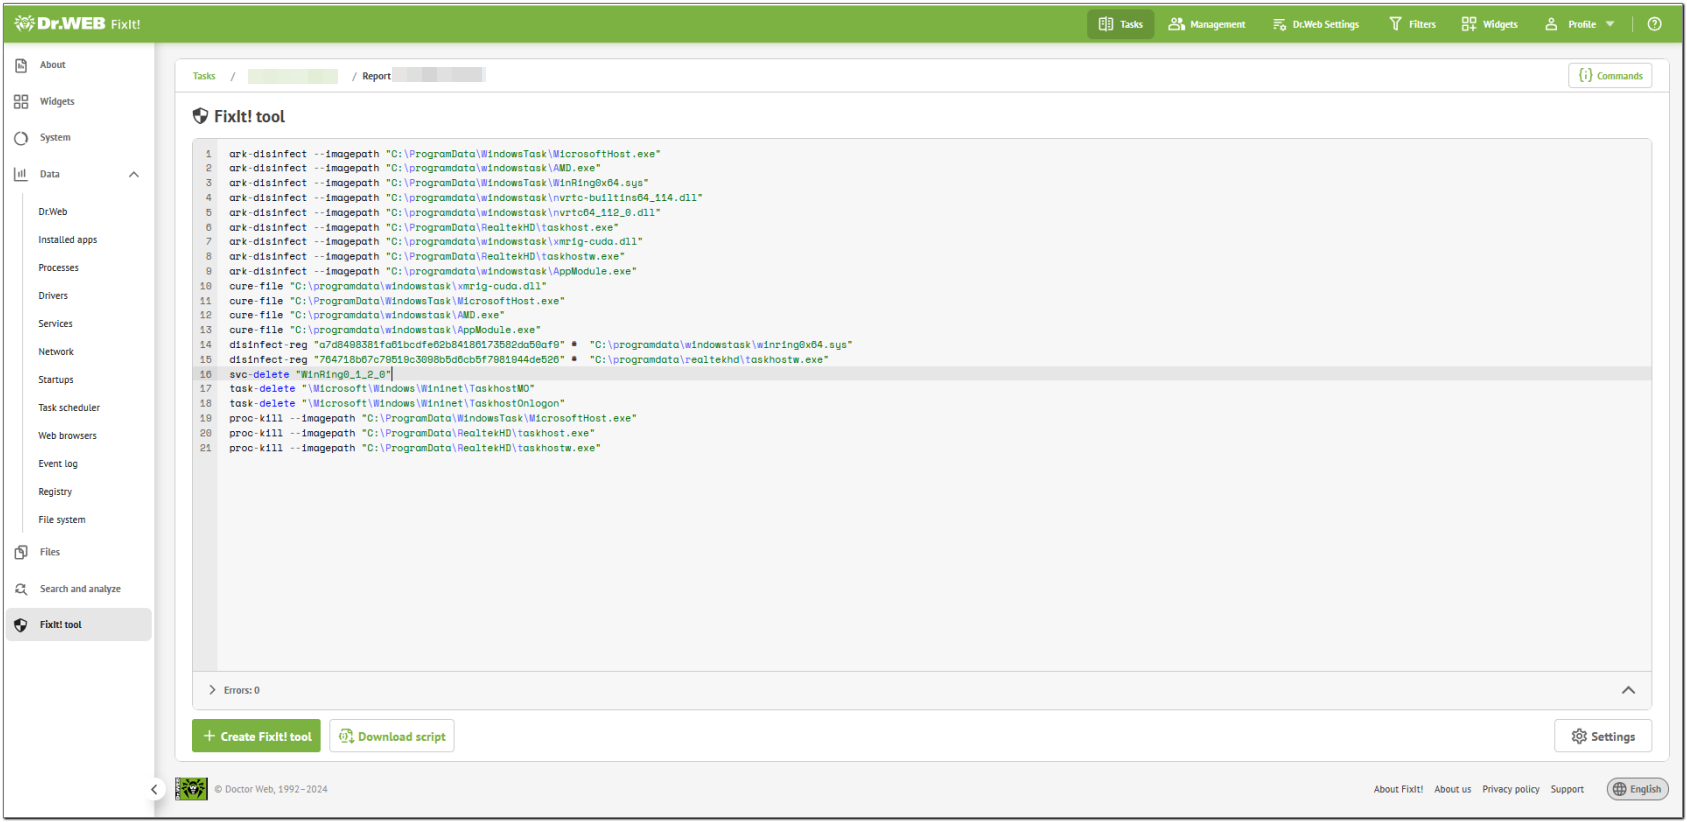
Task: Click Download script button
Action: [392, 737]
